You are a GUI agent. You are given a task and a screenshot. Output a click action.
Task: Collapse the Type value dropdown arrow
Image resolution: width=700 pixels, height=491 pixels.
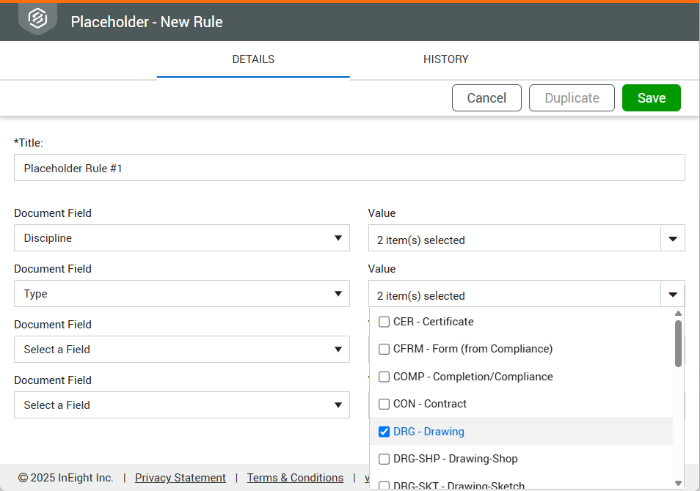[x=672, y=295]
